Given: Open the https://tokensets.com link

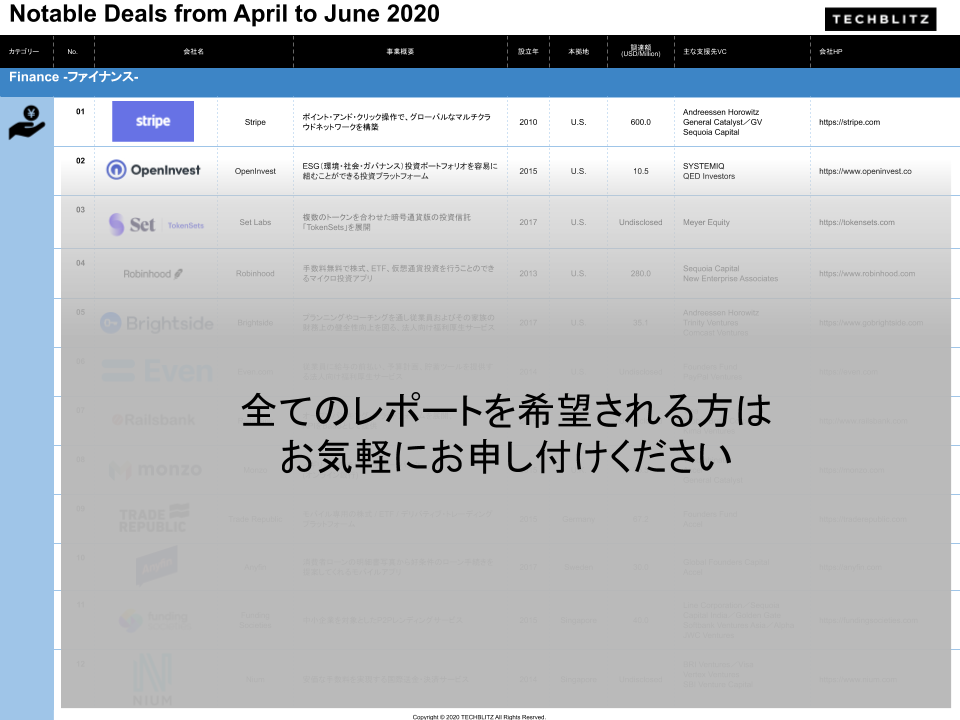Looking at the screenshot, I should (x=857, y=222).
